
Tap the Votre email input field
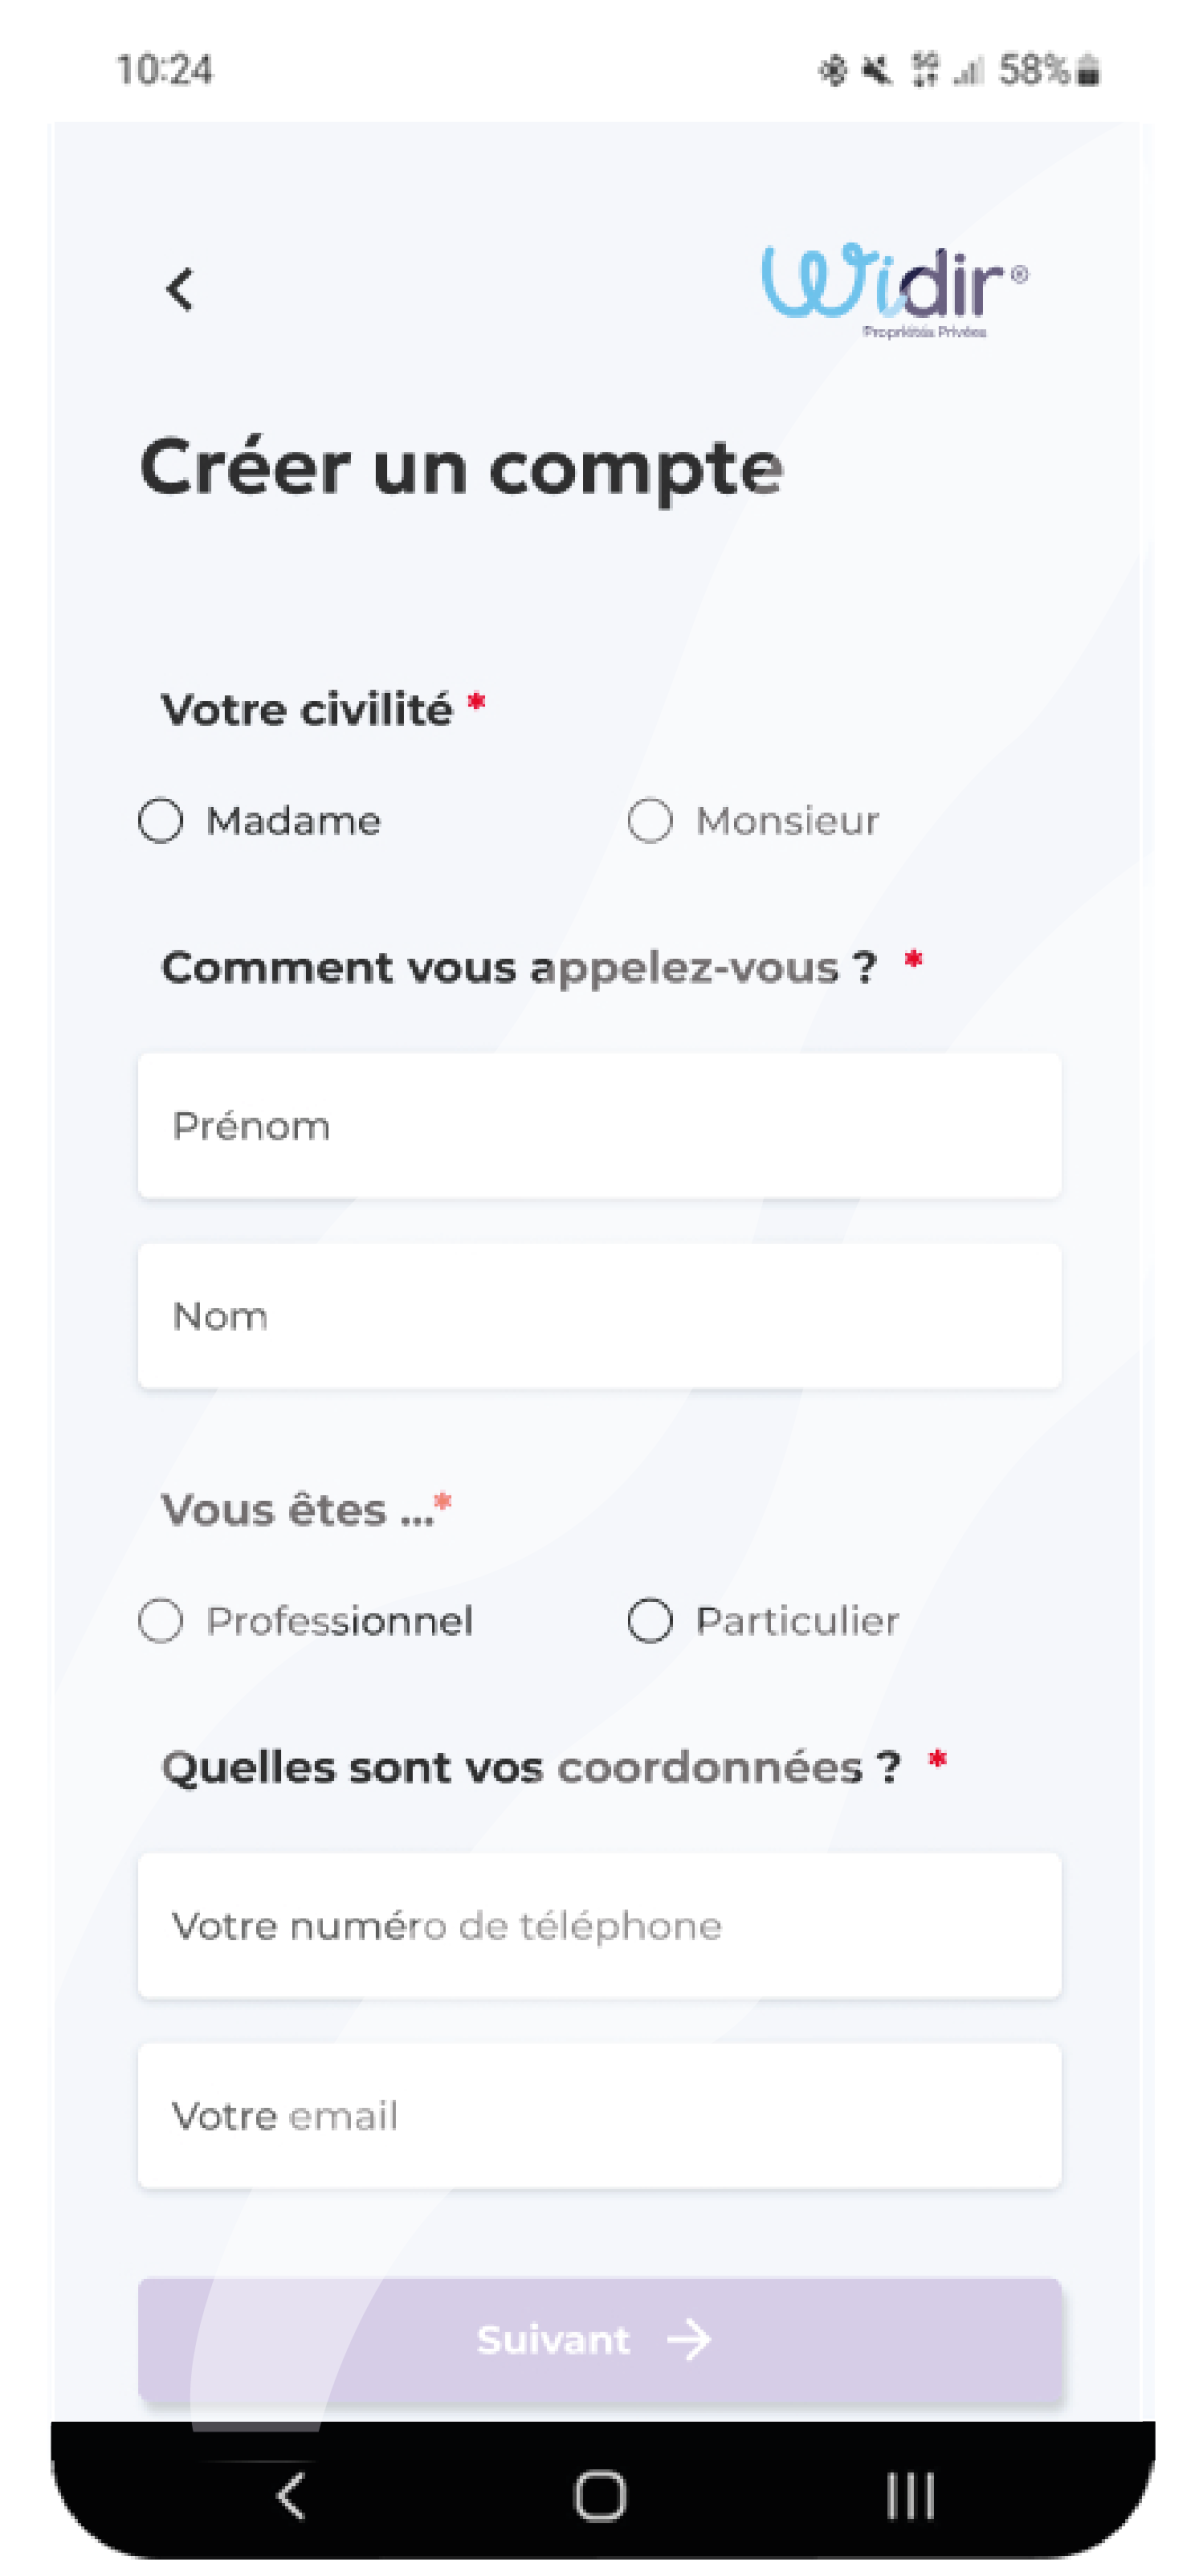[599, 2116]
